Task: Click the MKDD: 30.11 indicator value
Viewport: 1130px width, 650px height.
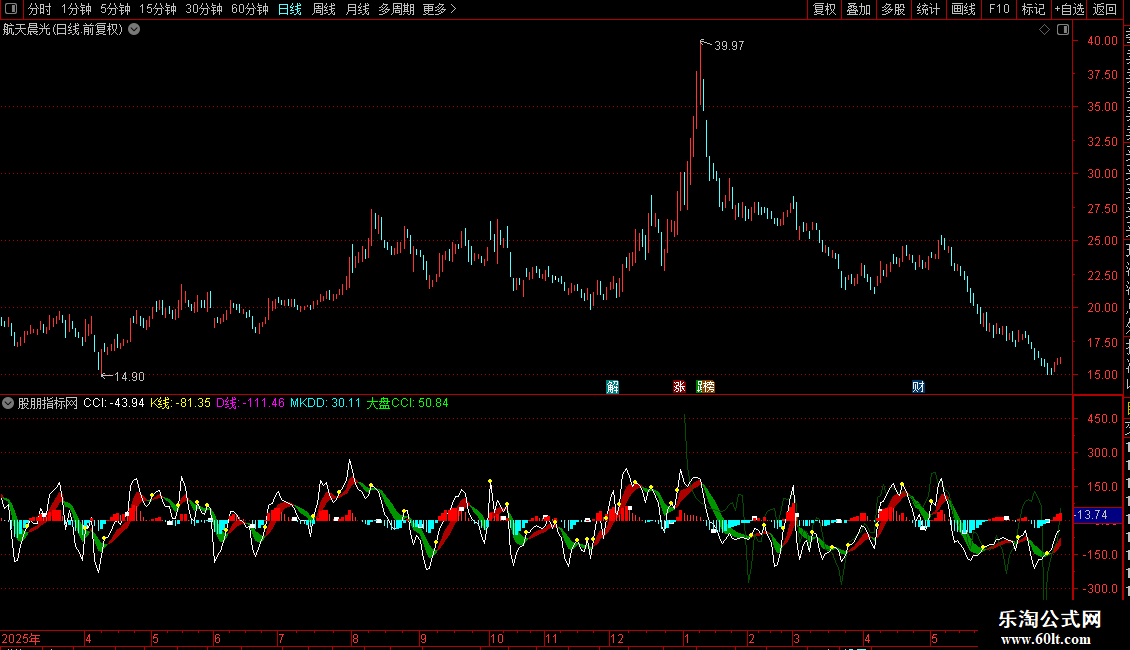Action: point(325,403)
